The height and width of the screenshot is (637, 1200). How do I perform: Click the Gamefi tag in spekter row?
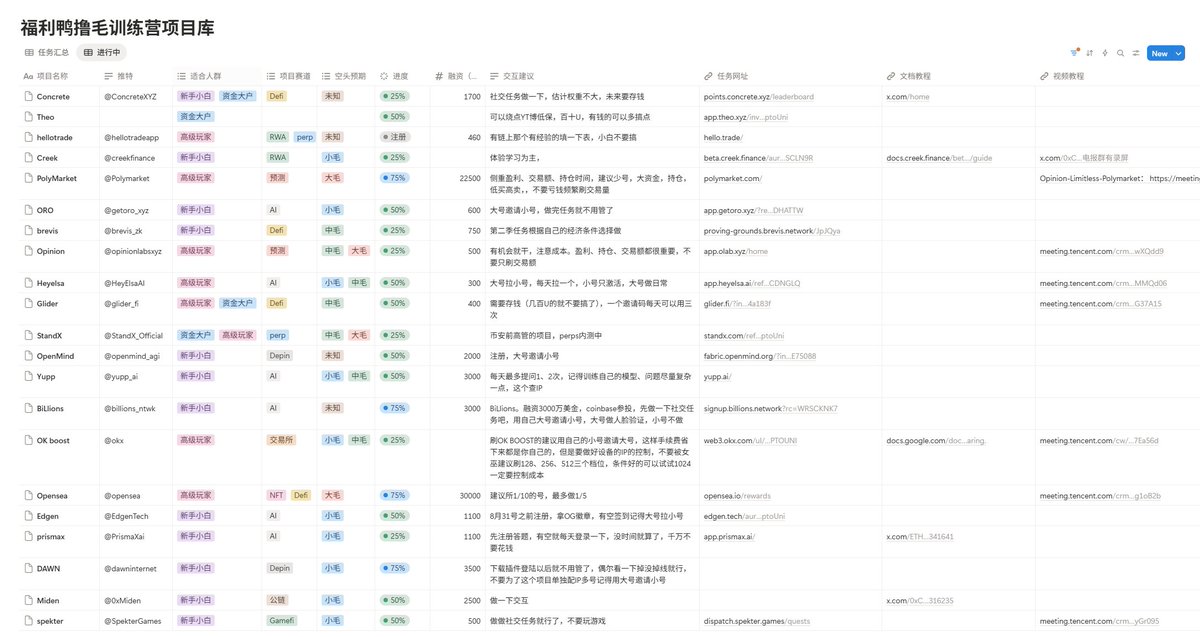[283, 621]
